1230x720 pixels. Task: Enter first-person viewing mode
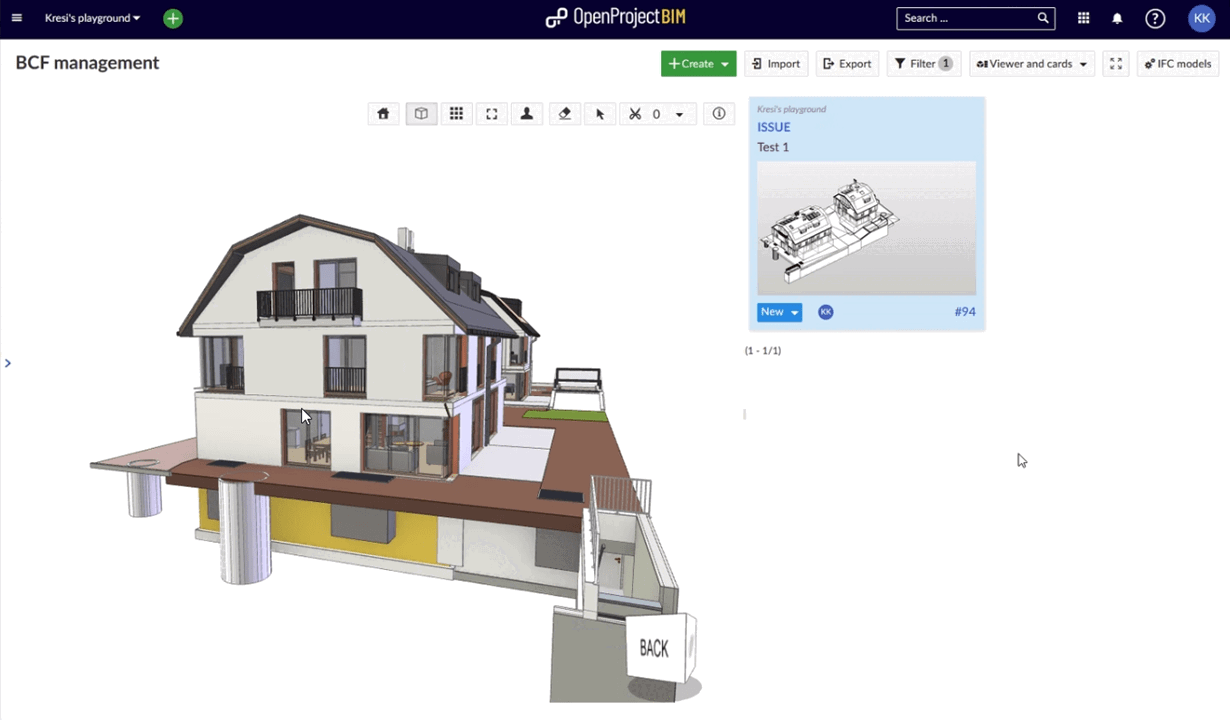tap(526, 113)
